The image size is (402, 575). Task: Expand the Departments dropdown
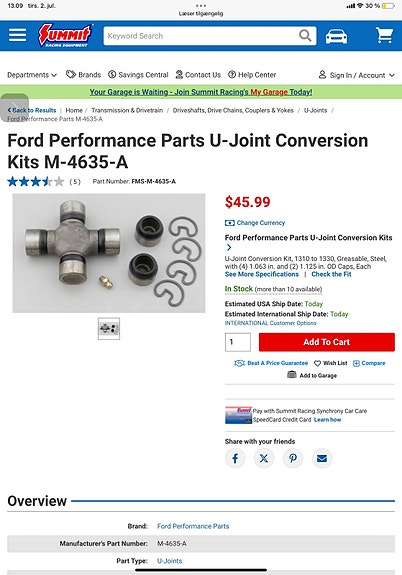tap(32, 75)
